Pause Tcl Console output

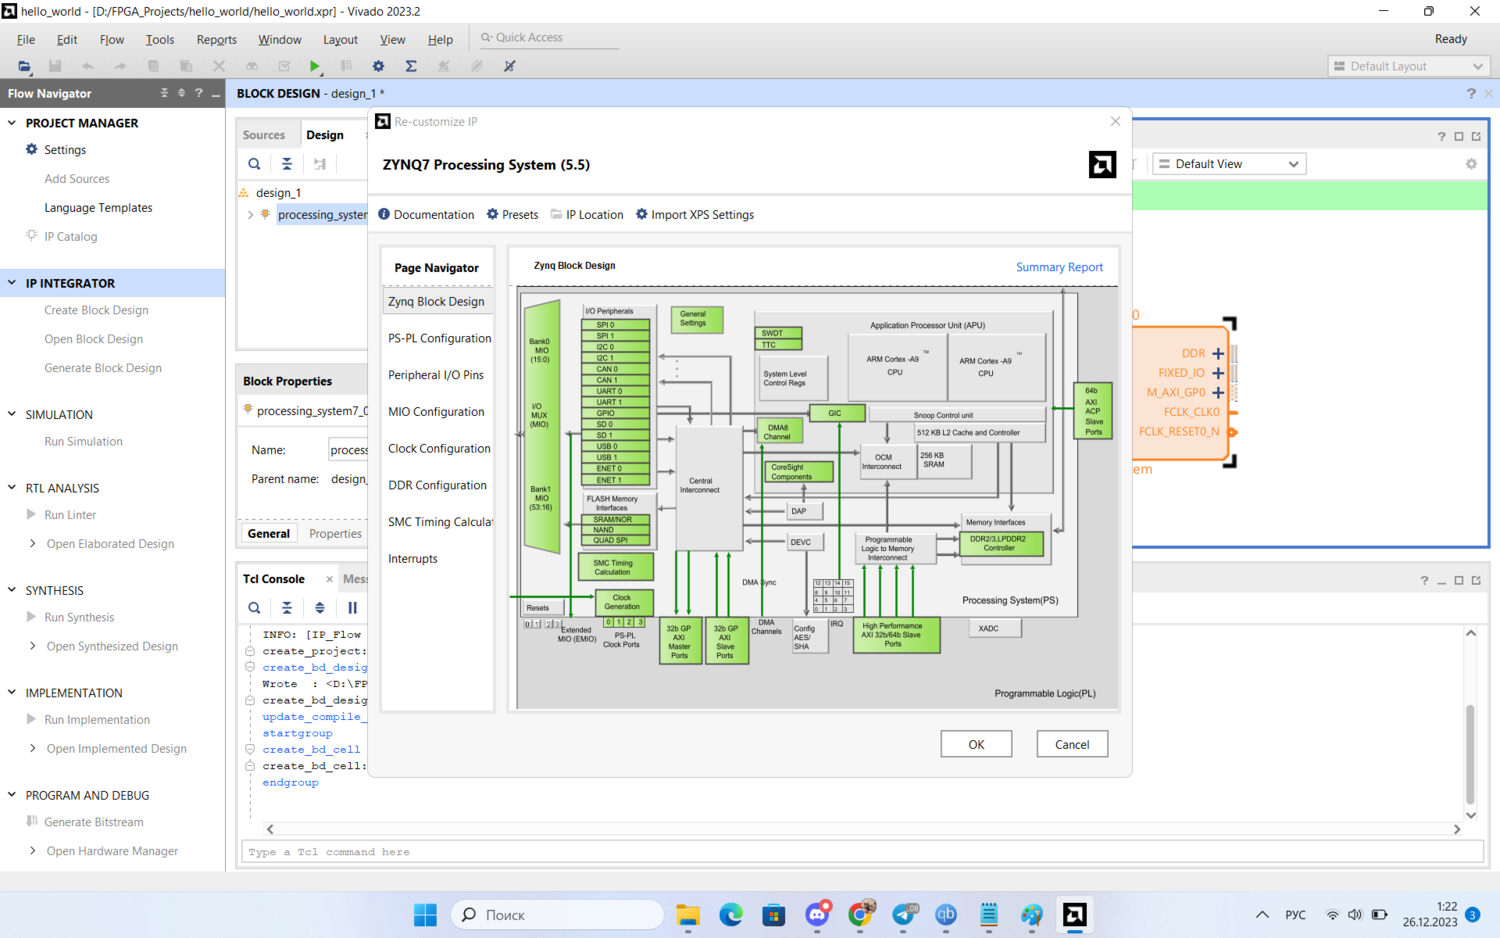pyautogui.click(x=352, y=608)
